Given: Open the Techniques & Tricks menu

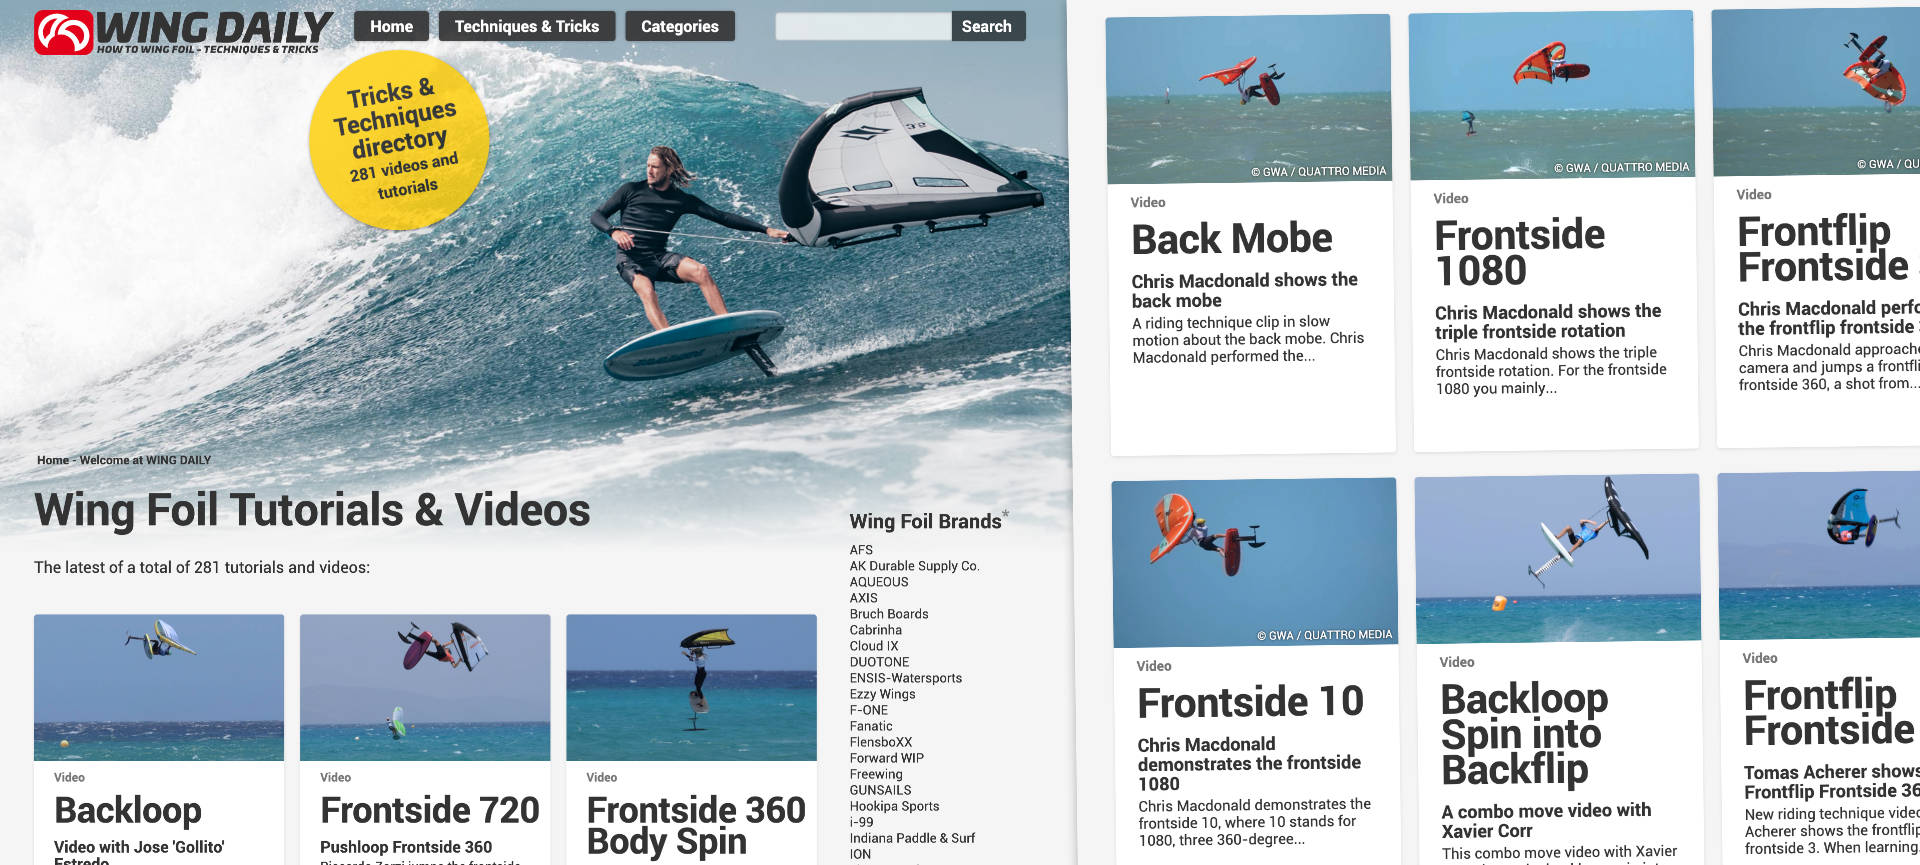Looking at the screenshot, I should [x=527, y=26].
